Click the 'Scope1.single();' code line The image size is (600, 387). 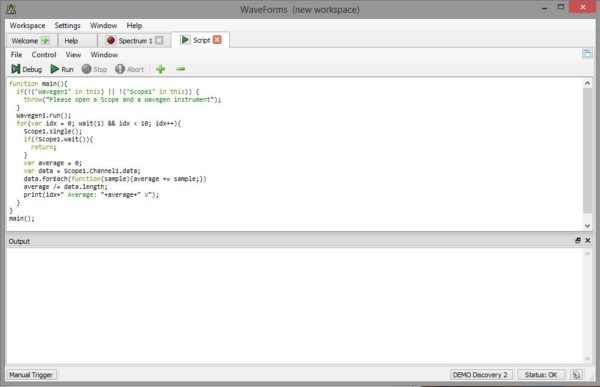click(53, 131)
